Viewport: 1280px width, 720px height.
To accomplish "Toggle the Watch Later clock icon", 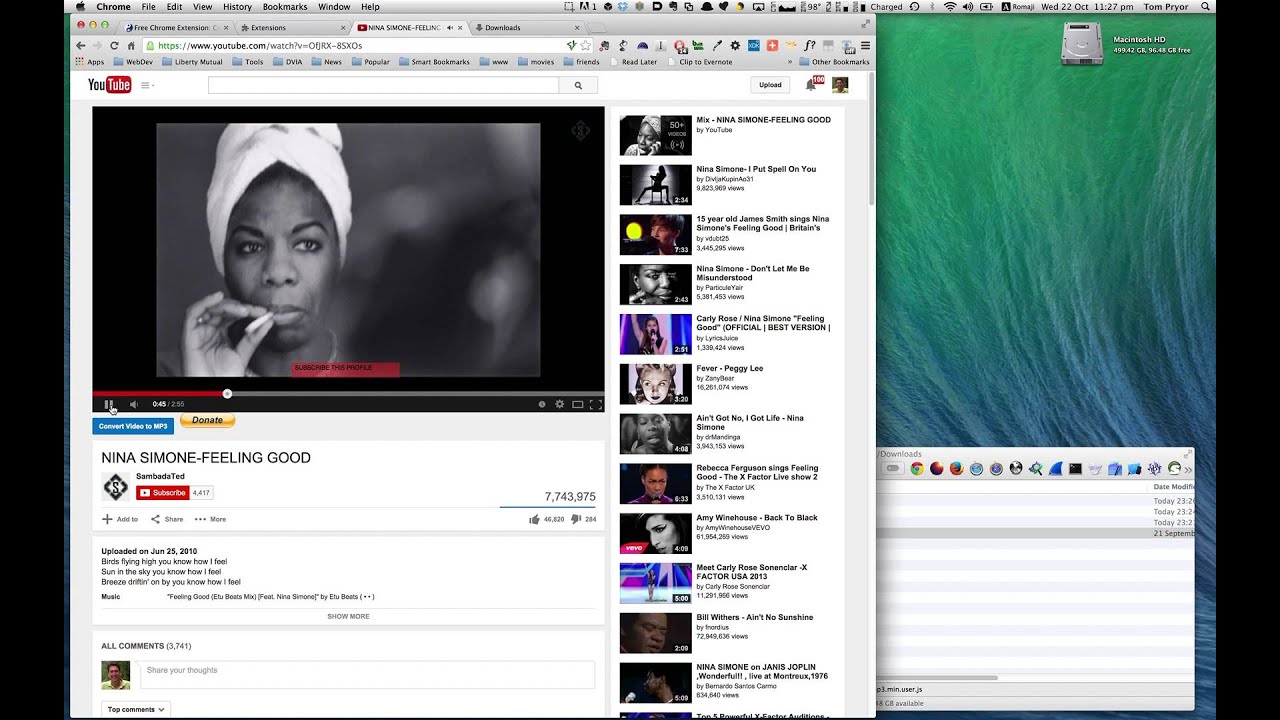I will coord(542,404).
